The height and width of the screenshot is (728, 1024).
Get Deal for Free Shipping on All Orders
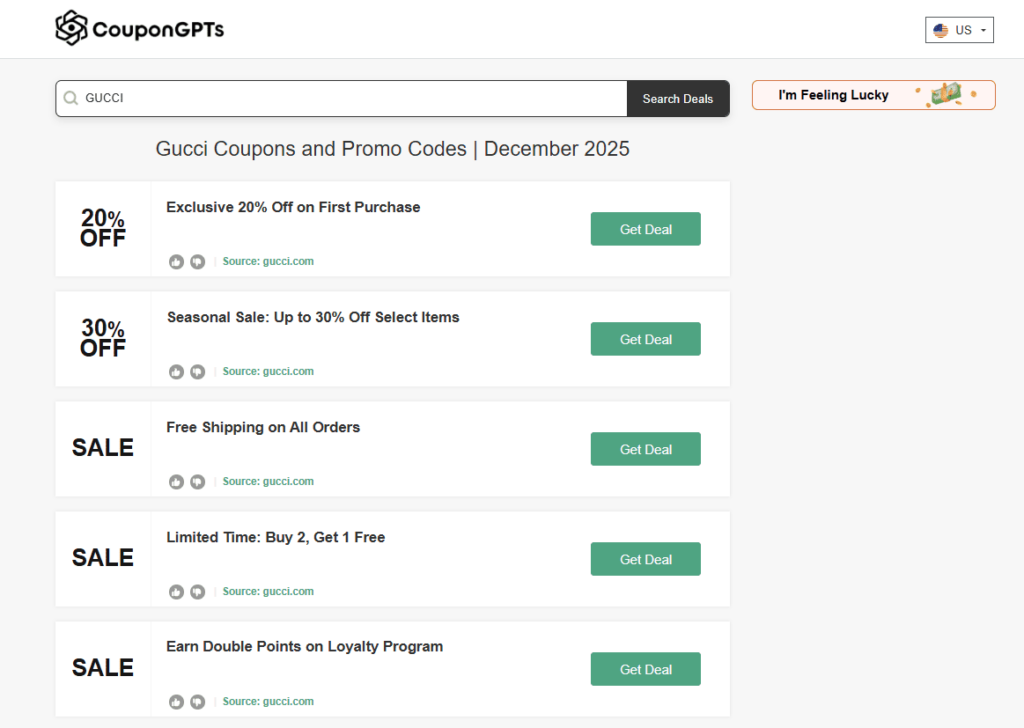point(646,449)
